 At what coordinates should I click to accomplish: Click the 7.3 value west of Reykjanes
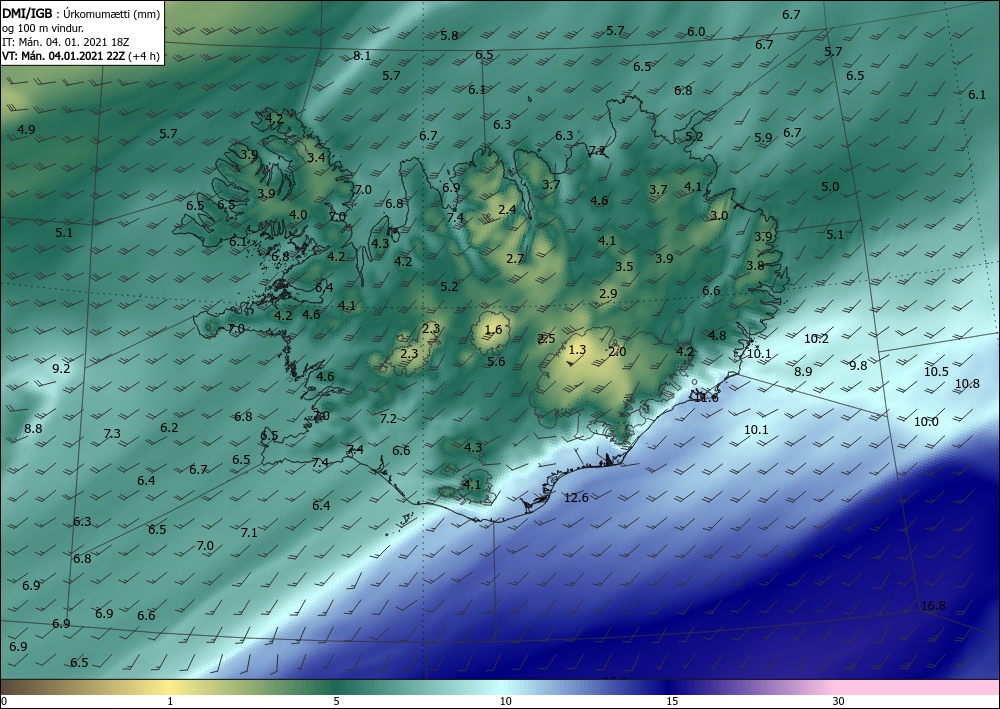click(112, 434)
